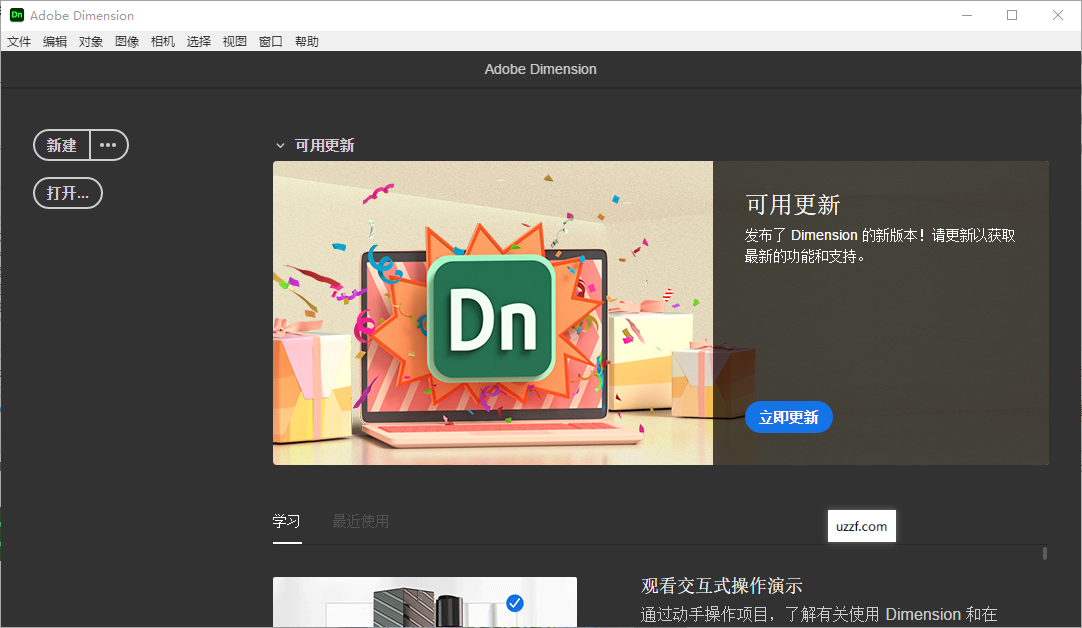Collapse the 可用更新 section

tap(280, 145)
